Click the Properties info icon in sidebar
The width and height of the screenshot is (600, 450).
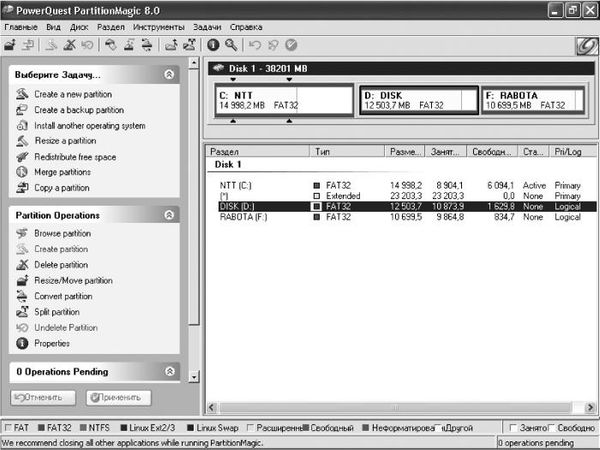pos(24,343)
